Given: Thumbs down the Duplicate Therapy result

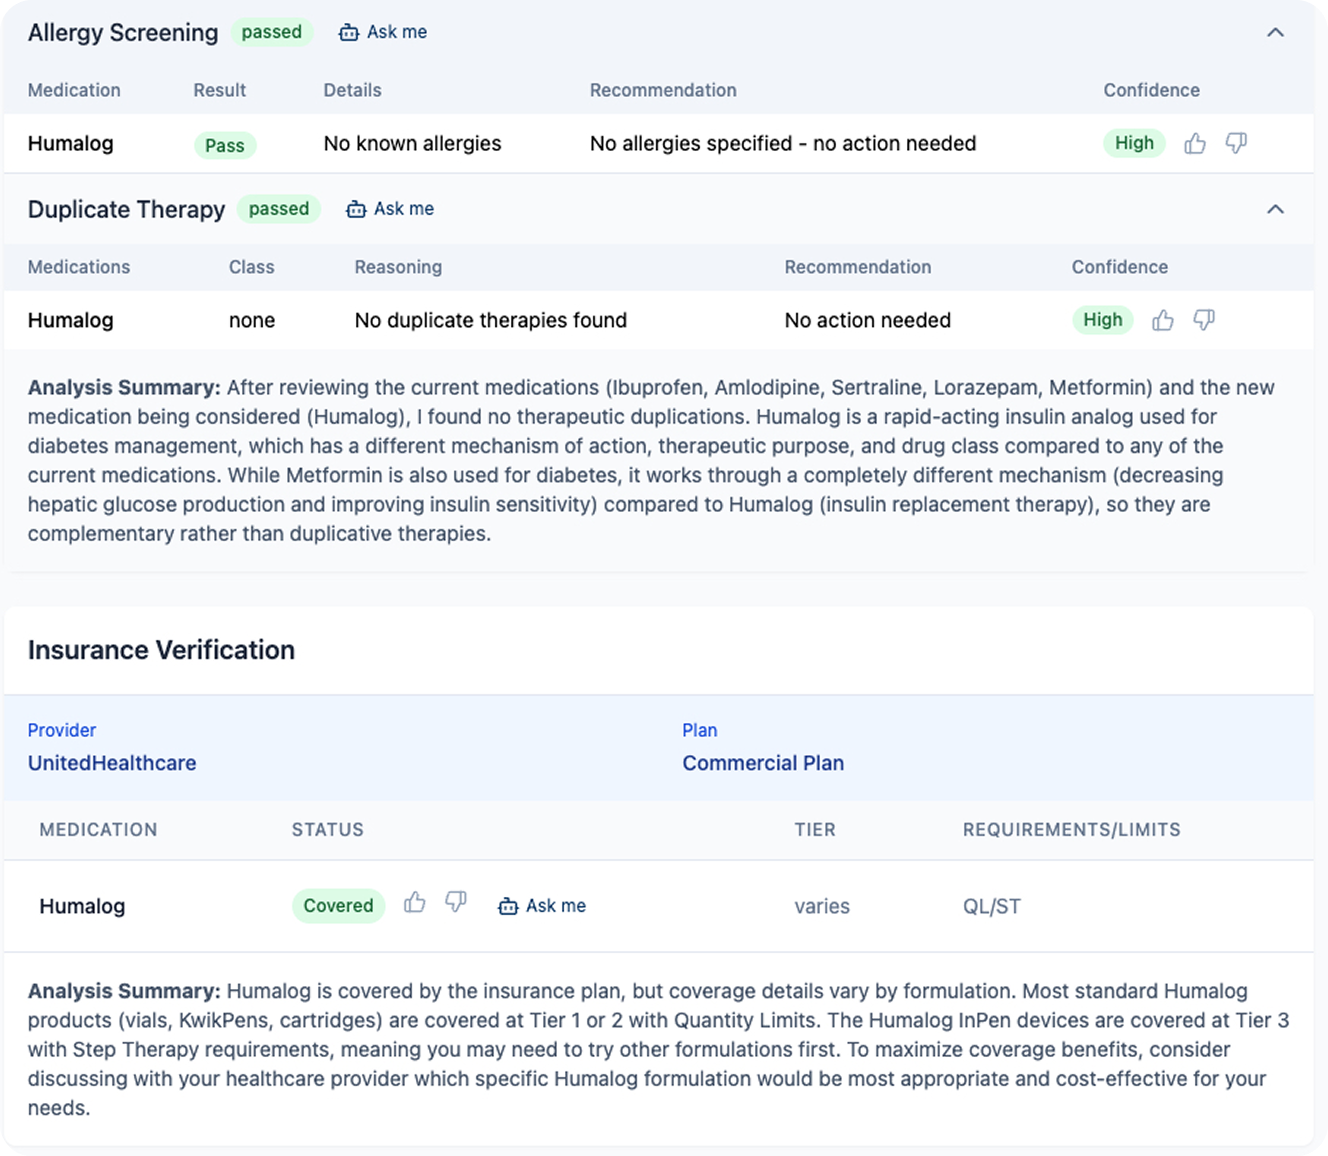Looking at the screenshot, I should [1204, 321].
